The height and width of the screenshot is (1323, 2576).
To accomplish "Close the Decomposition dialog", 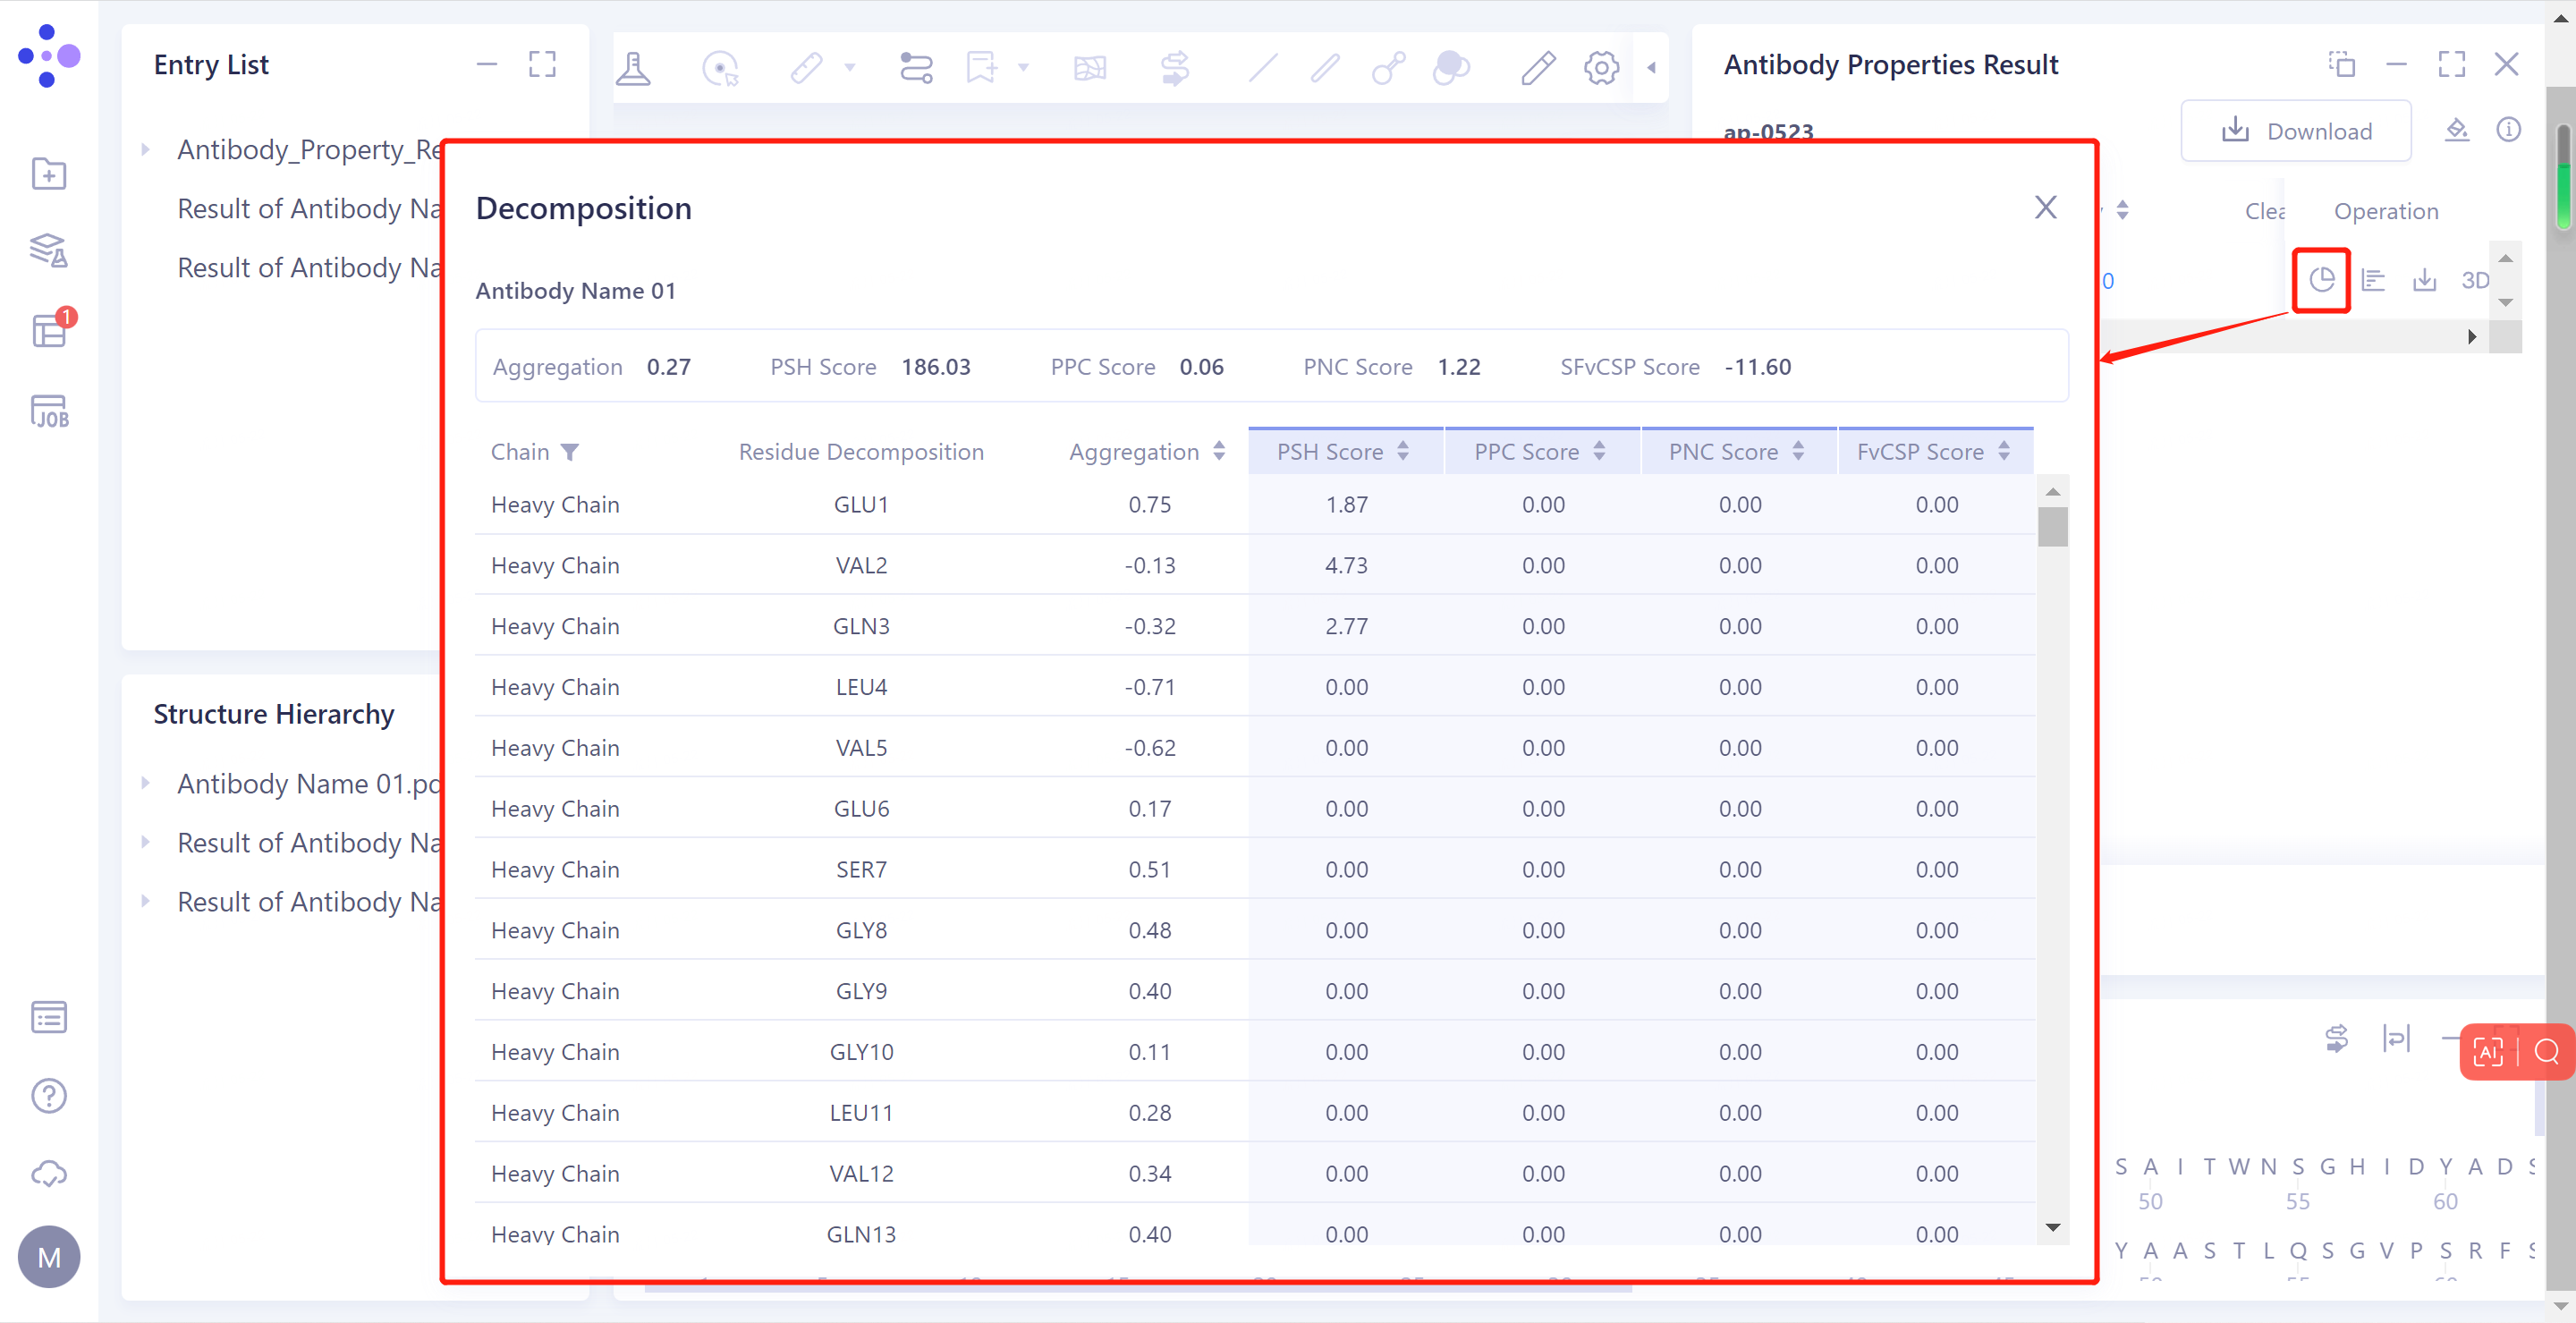I will [x=2045, y=208].
